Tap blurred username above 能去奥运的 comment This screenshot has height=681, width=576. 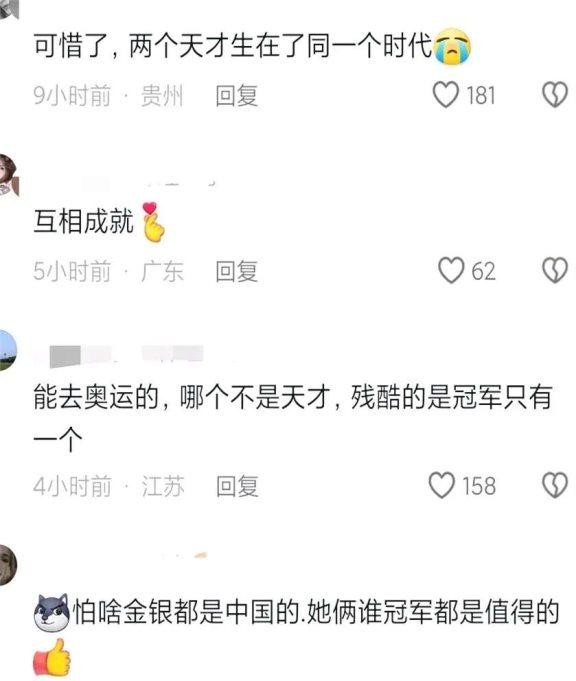click(x=126, y=356)
